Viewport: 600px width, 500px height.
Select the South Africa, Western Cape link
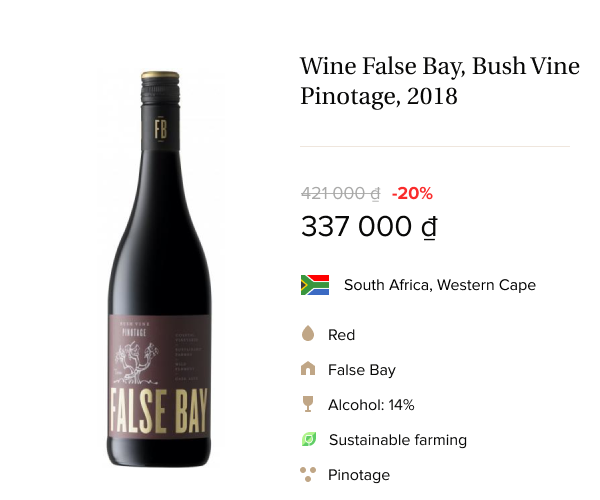coord(439,285)
